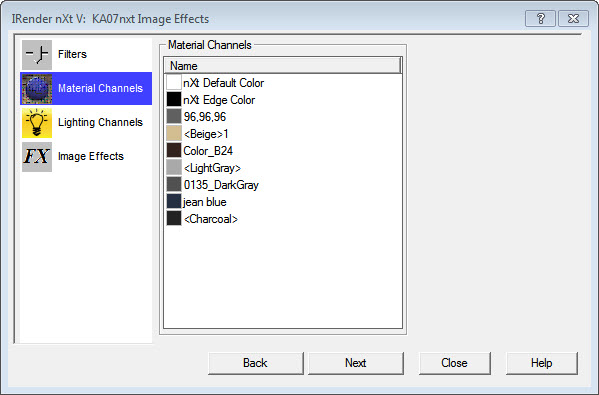Select the 'nXt Edge Color' row text

pyautogui.click(x=219, y=100)
